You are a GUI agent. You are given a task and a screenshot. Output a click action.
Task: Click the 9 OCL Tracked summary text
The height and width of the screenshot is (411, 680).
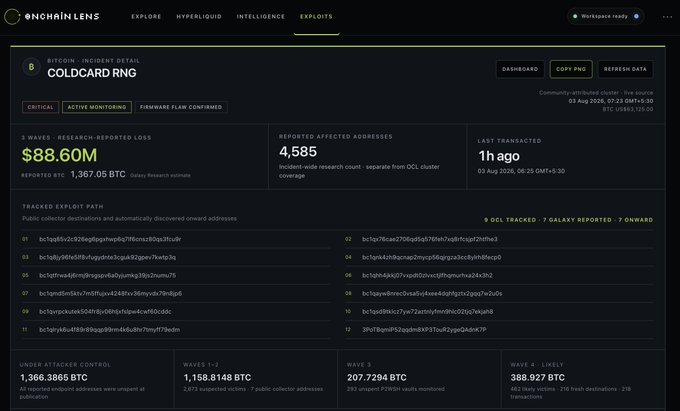coord(510,220)
